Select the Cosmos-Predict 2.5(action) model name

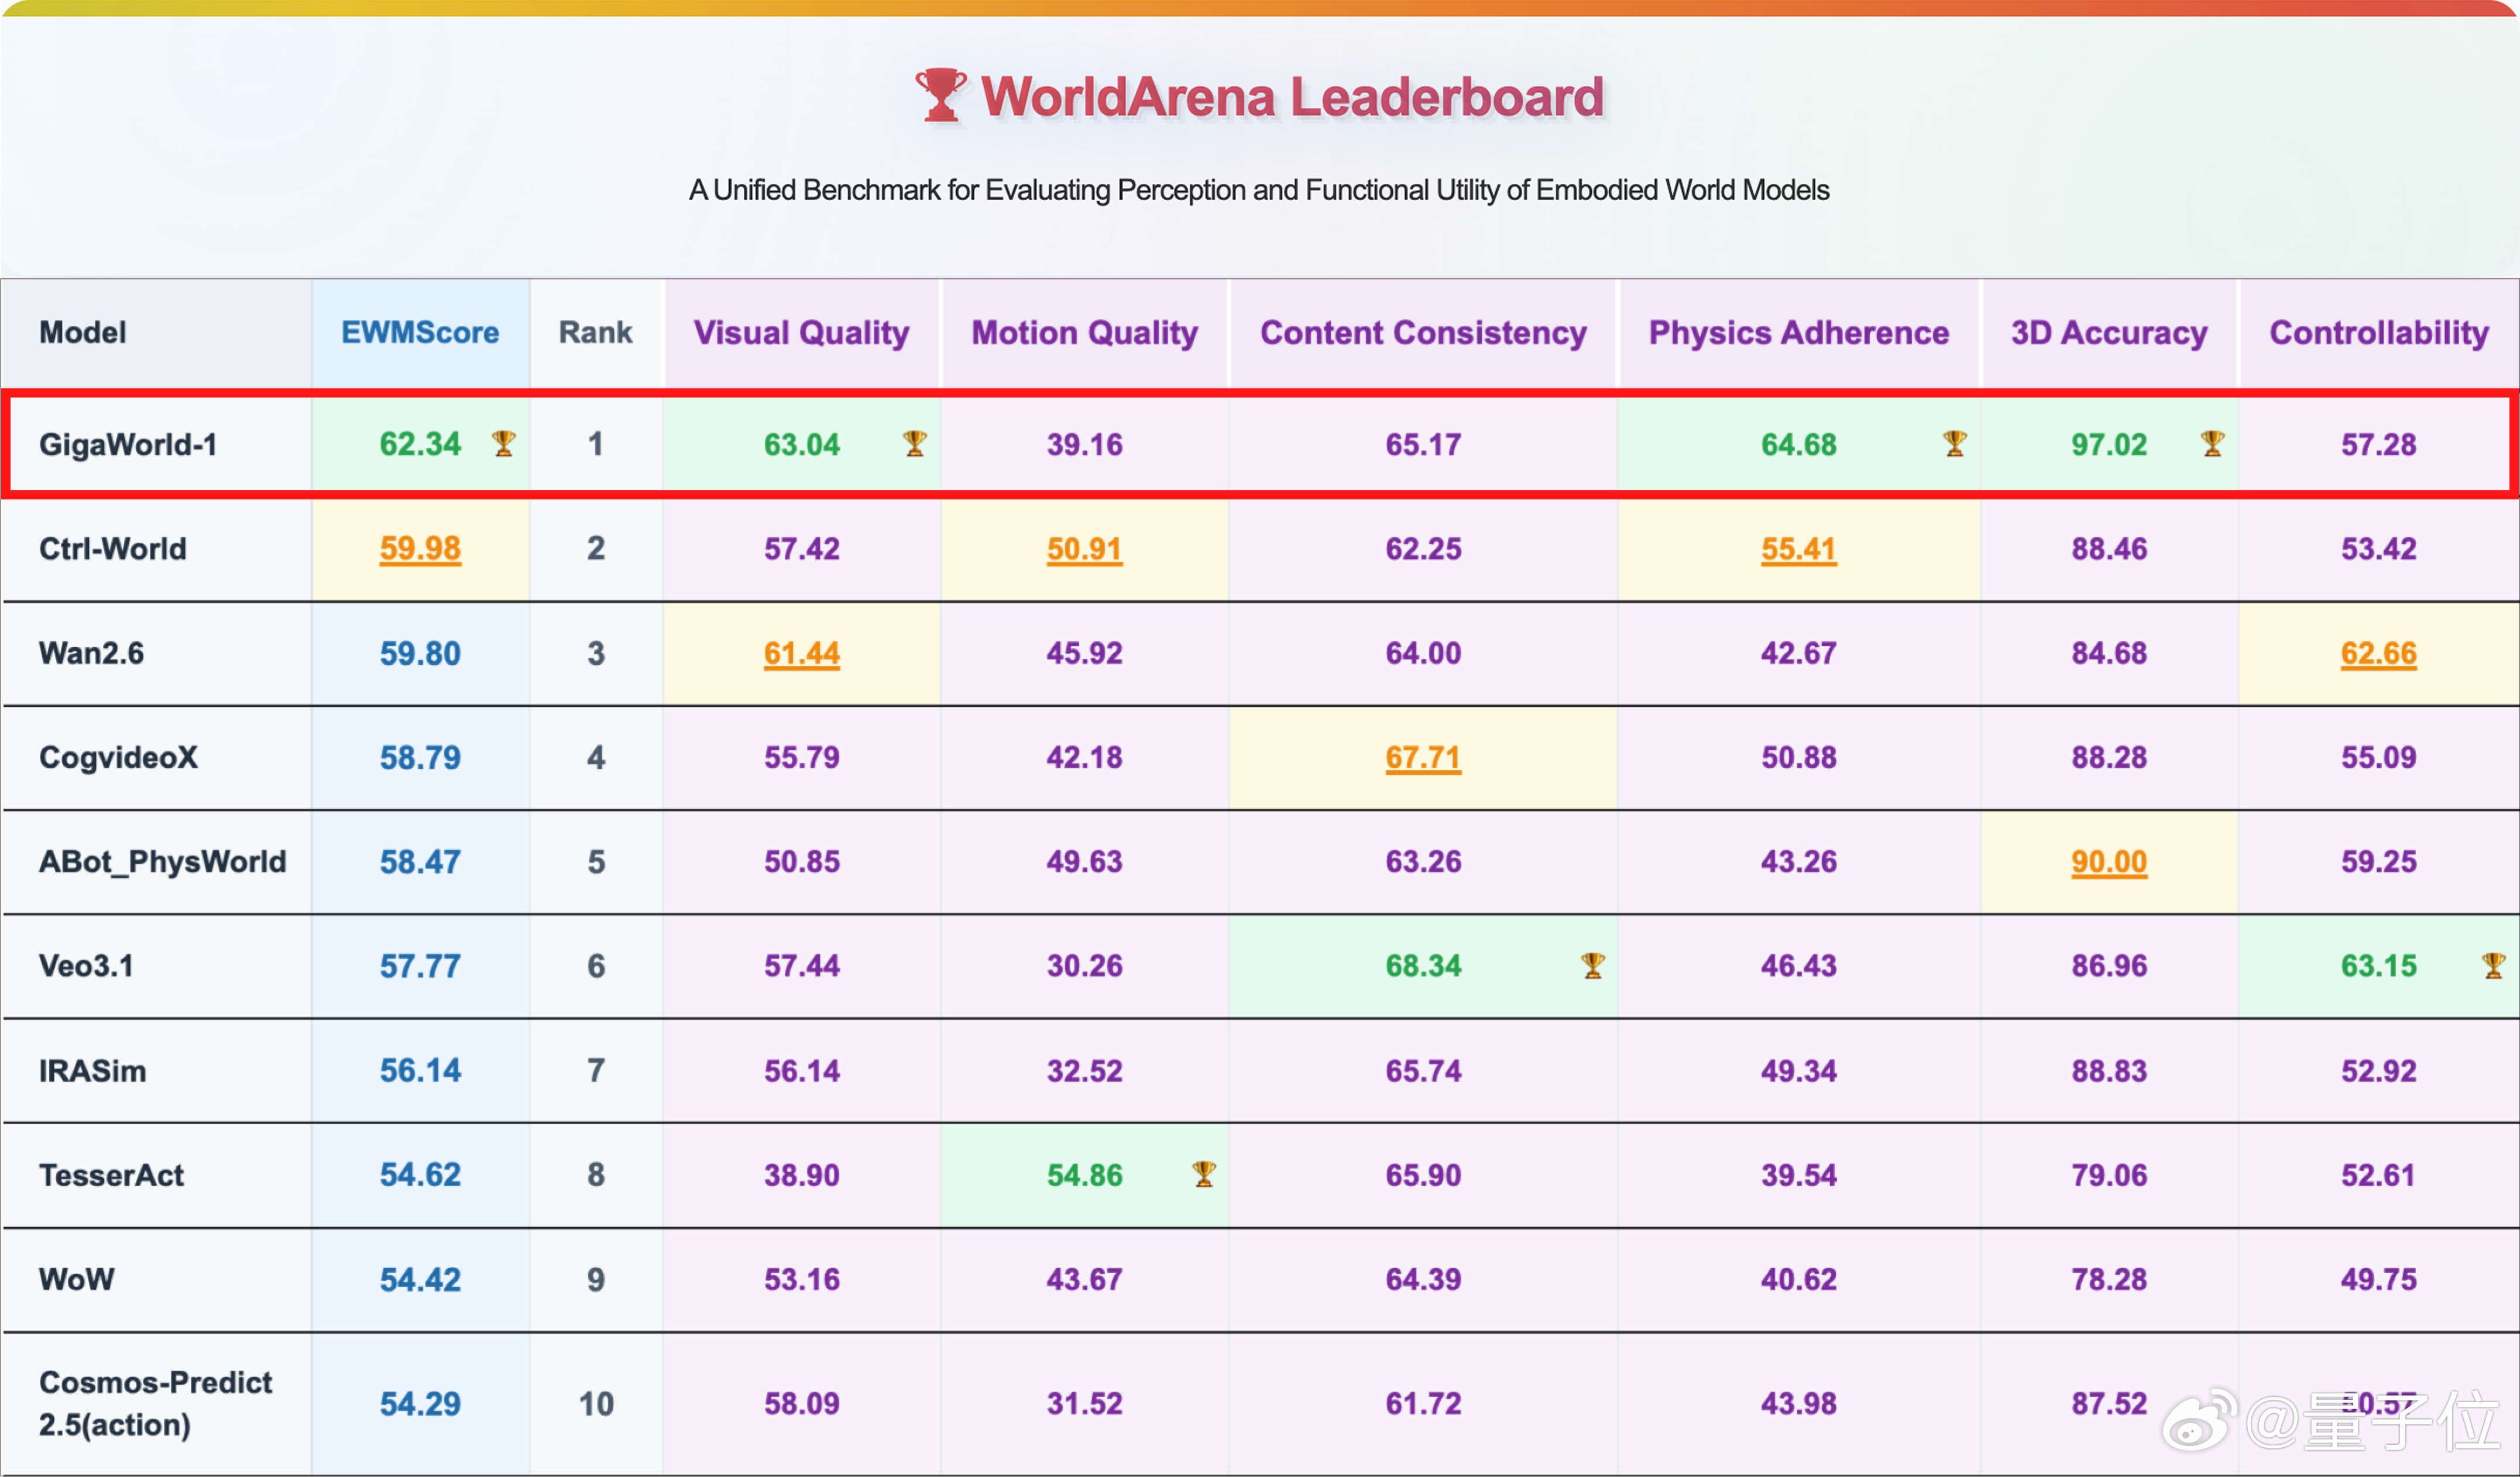pos(155,1402)
